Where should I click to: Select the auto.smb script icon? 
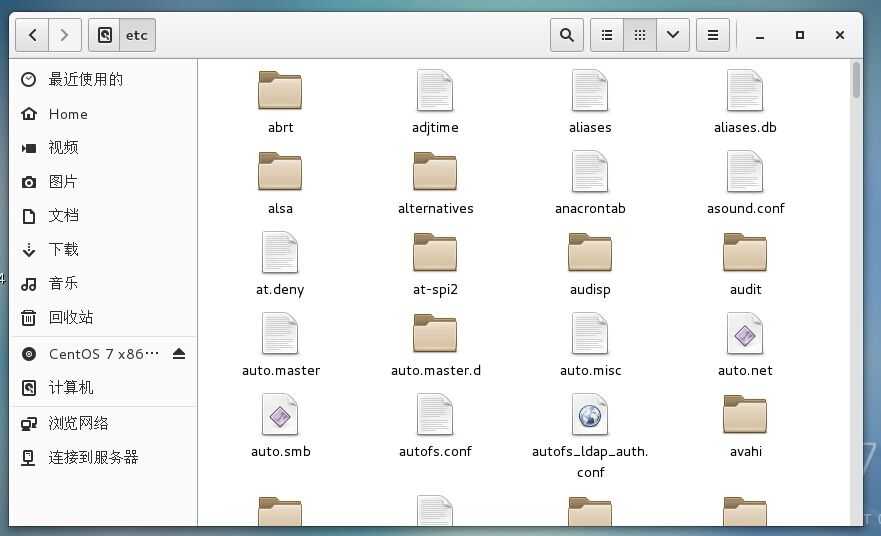point(280,414)
